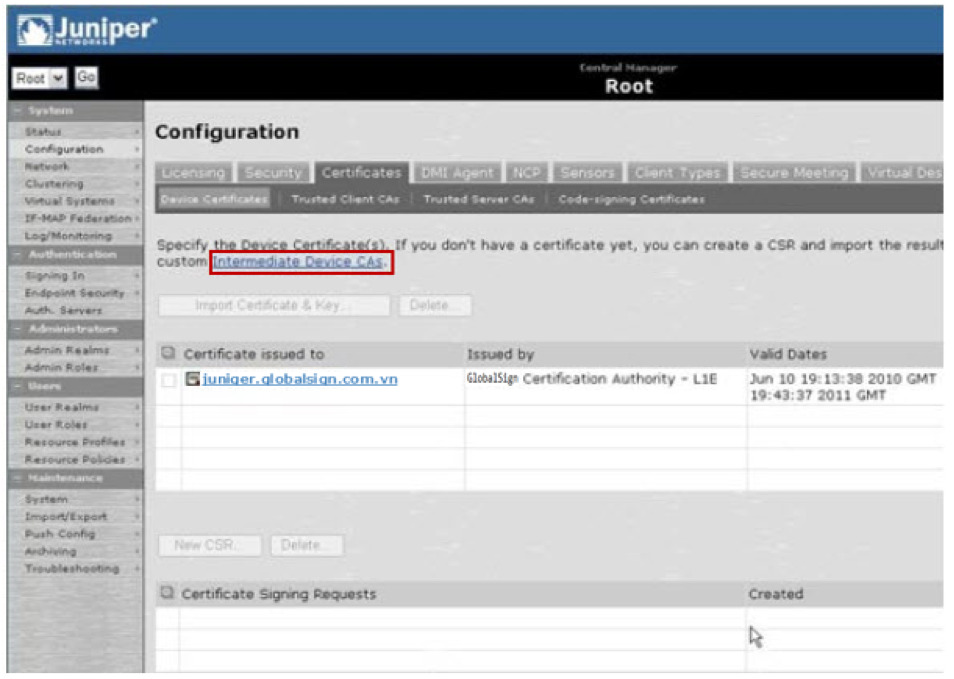
Task: Click the Valid Dates column header
Action: point(788,354)
